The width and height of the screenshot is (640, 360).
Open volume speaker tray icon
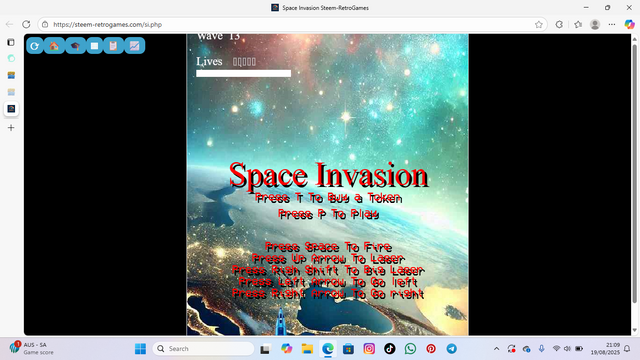coord(567,349)
